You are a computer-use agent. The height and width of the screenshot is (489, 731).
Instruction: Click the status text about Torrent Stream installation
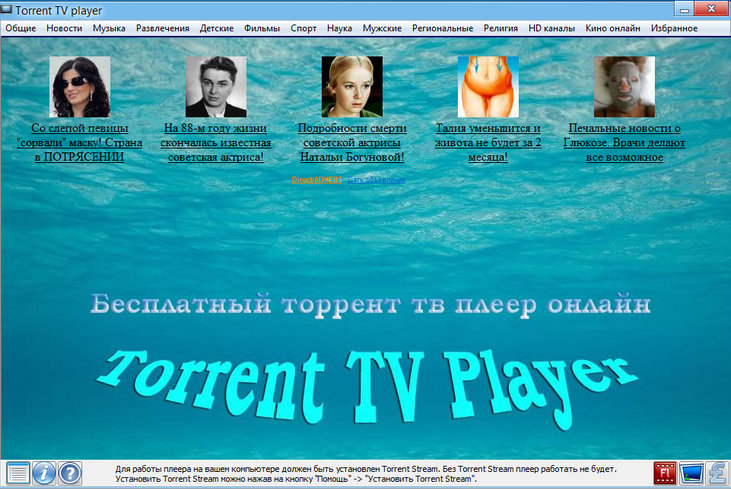[x=366, y=474]
